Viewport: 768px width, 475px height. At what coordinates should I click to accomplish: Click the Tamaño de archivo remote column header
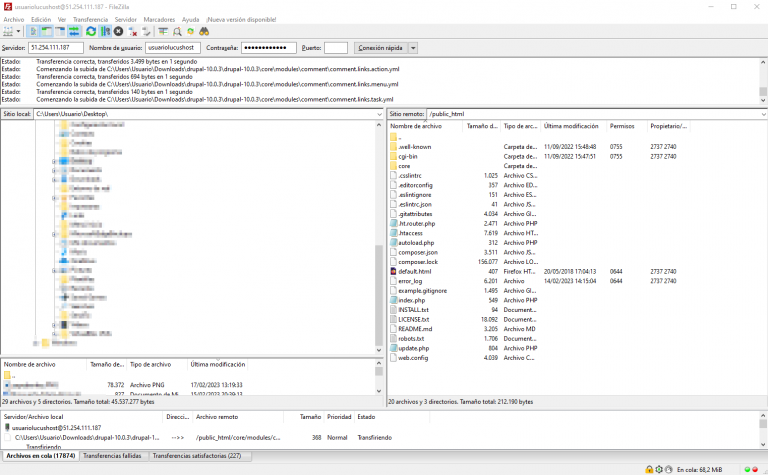481,126
